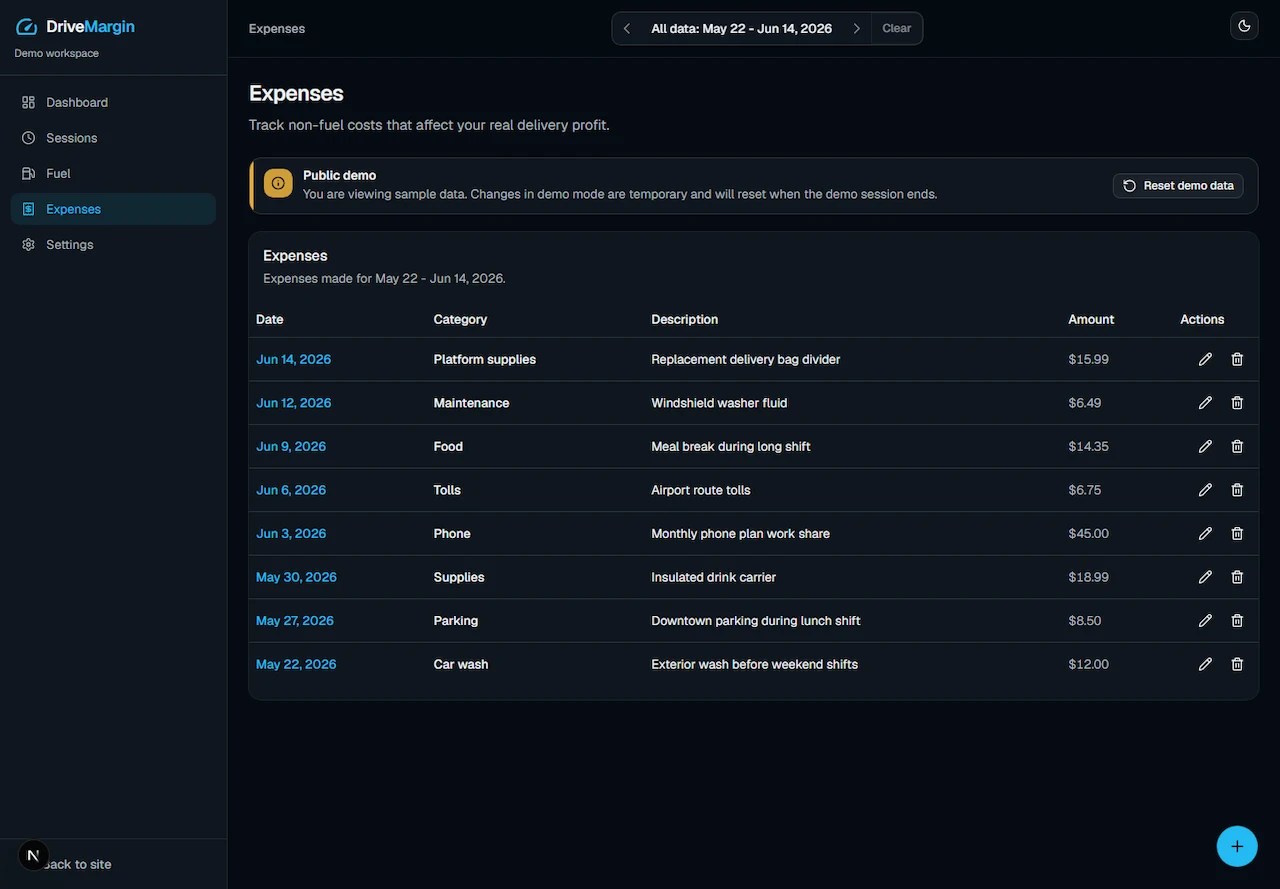This screenshot has width=1280, height=889.
Task: Delete the Exterior wash before weekend shifts expense
Action: [x=1237, y=664]
